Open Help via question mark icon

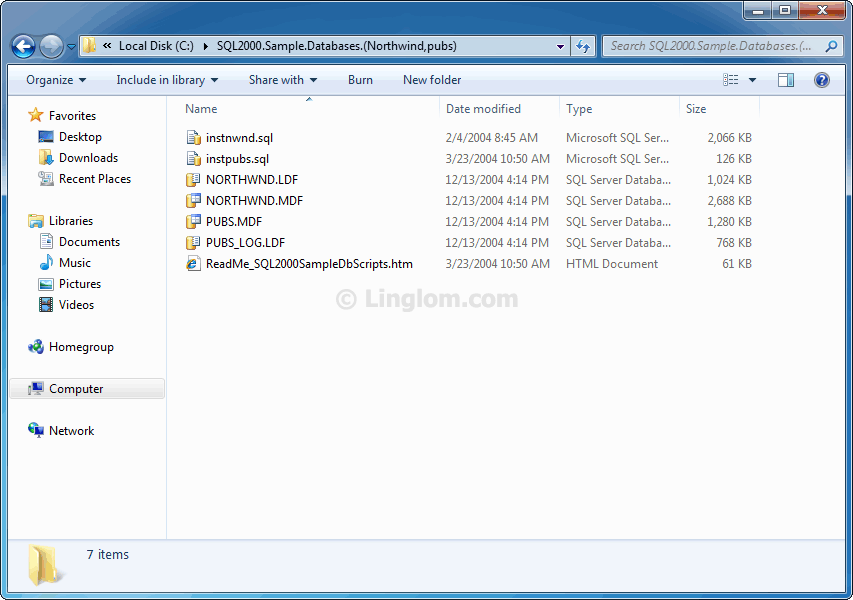point(821,80)
